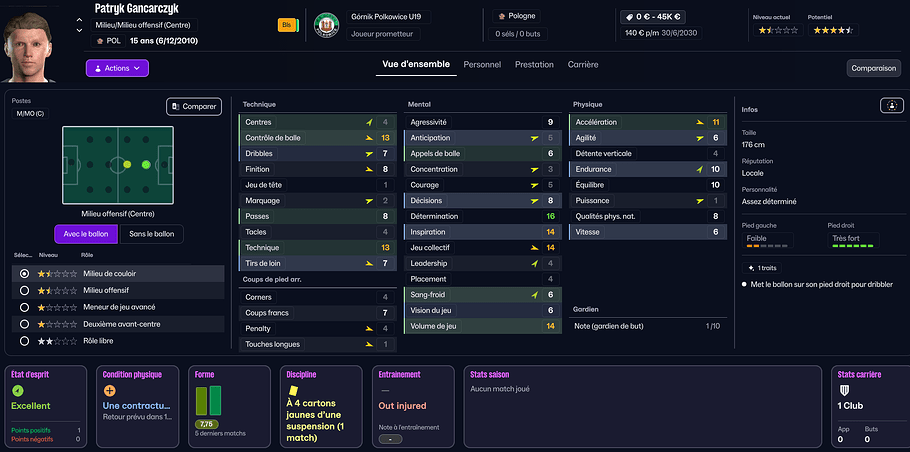Click the Górnik Polkowice club badge
This screenshot has width=910, height=452.
327,24
